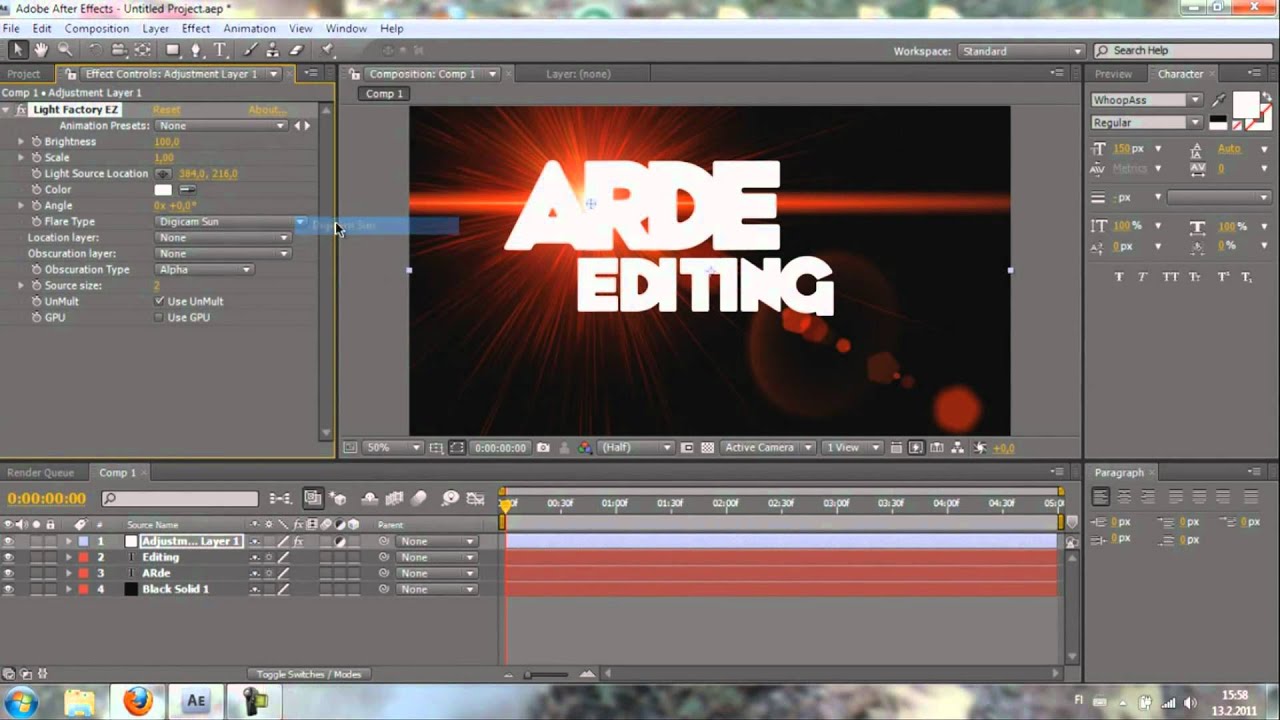Click the Reset link for Light Factory EZ
Viewport: 1280px width, 720px height.
(x=167, y=110)
